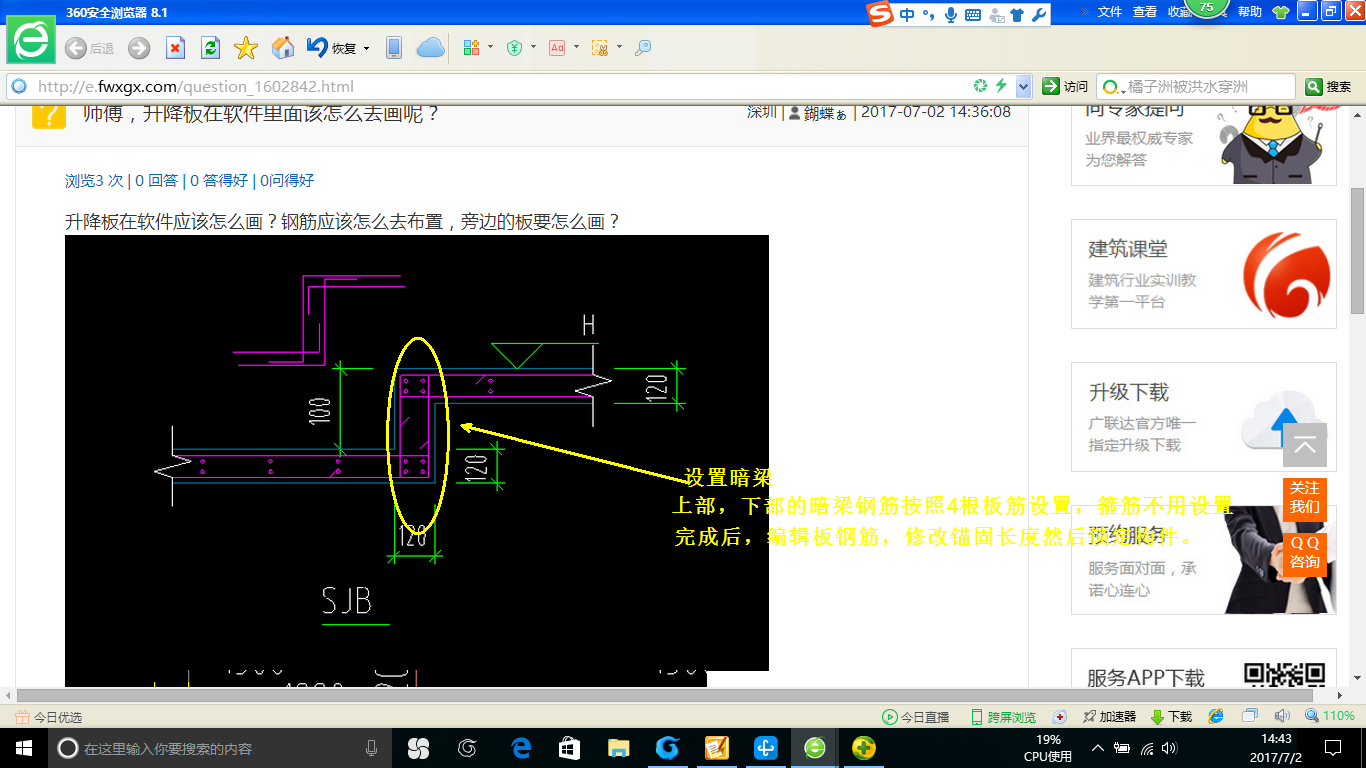Open 今日优选 in the status bar

click(49, 717)
